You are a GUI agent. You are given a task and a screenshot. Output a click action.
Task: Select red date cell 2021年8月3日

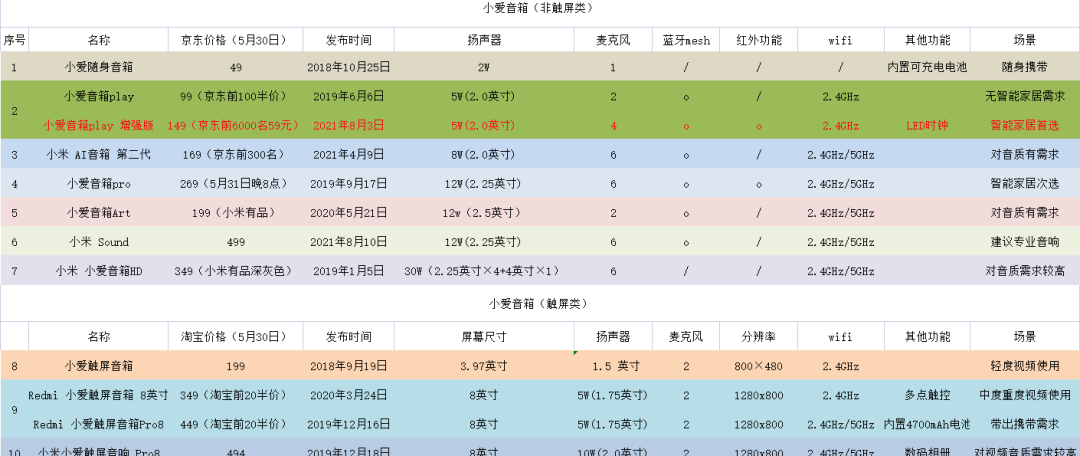tap(349, 125)
